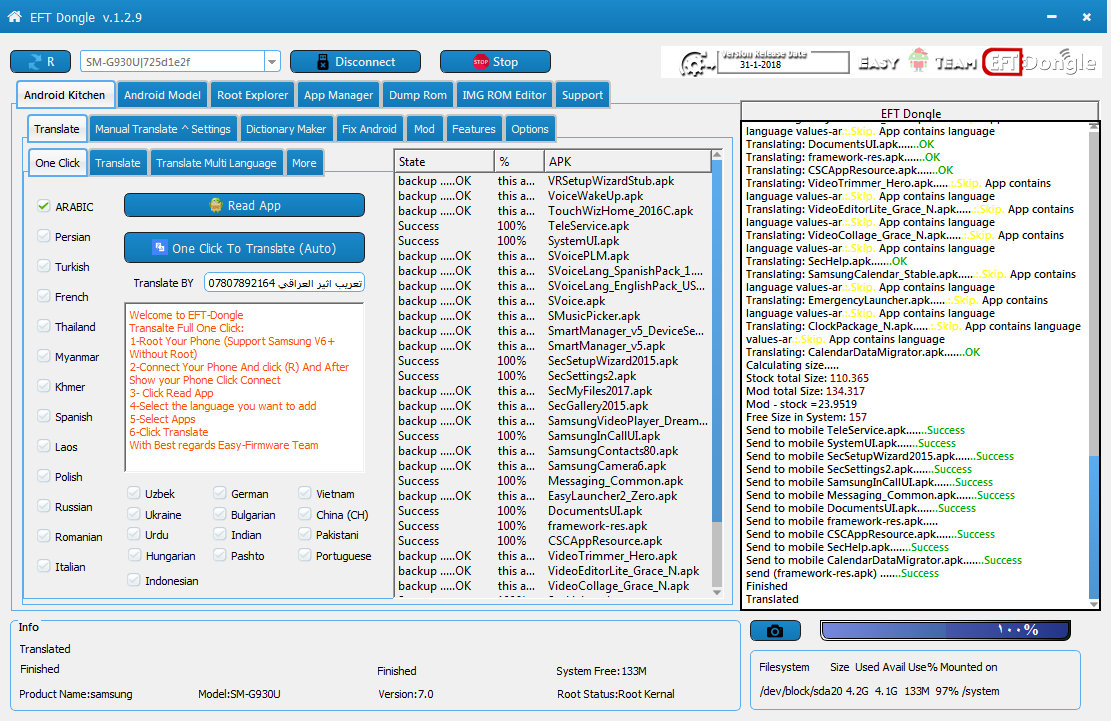
Task: Click the Translate BY text field
Action: coord(284,283)
